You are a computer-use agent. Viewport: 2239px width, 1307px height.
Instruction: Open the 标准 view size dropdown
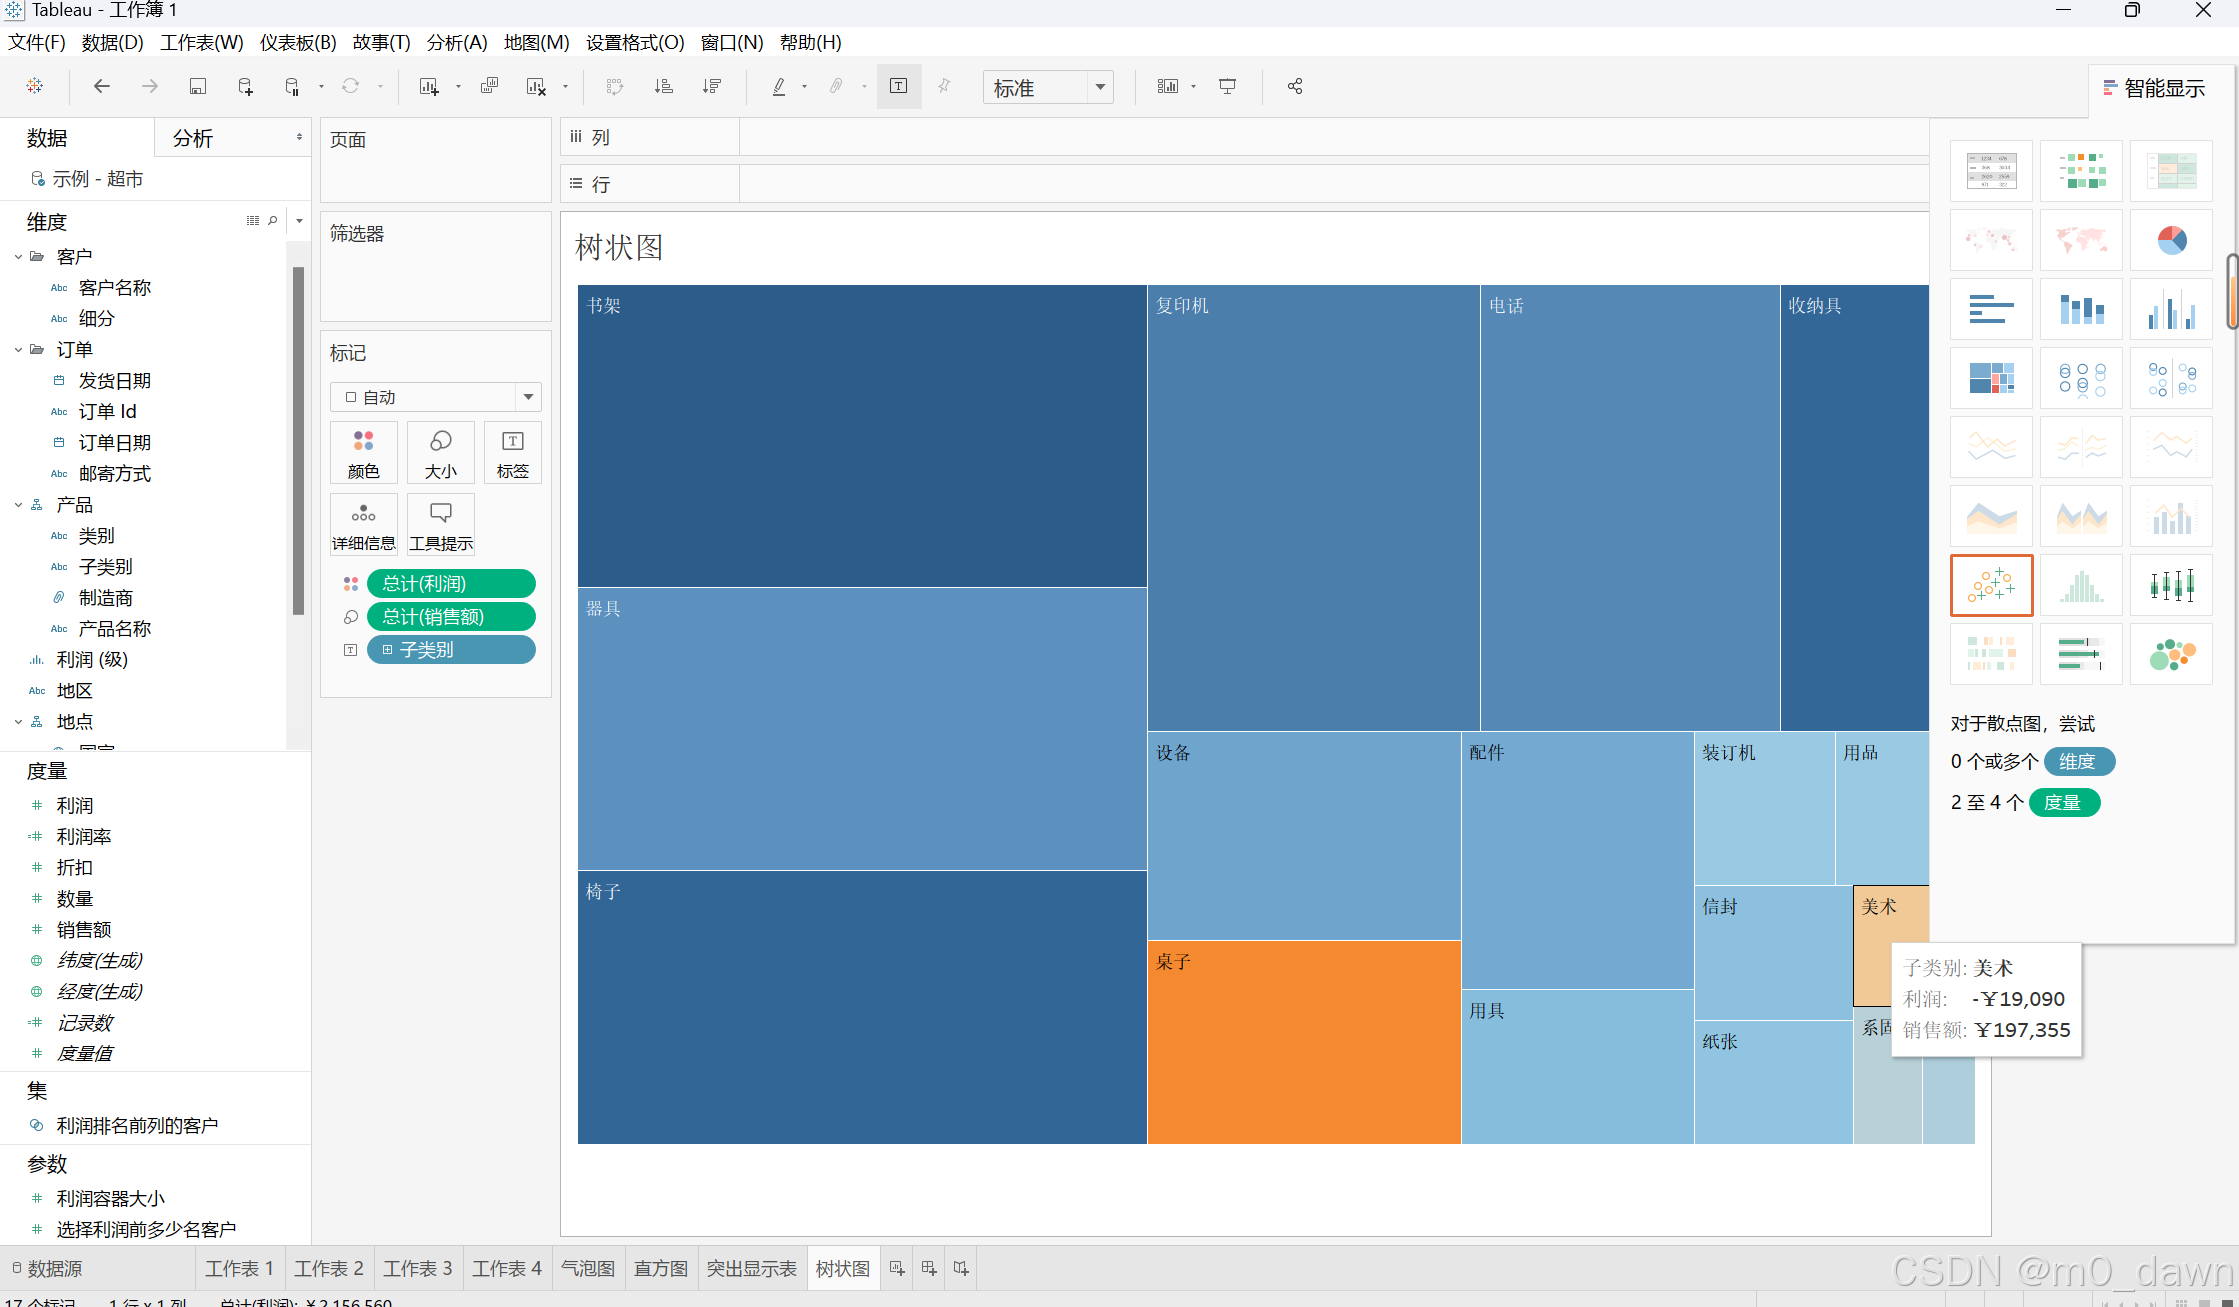point(1099,88)
